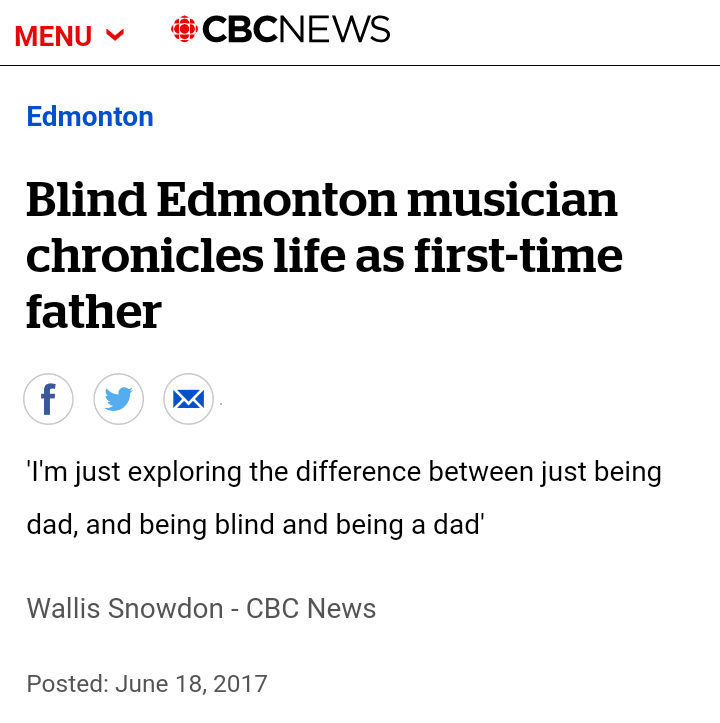
Task: Click the article headline's first line
Action: [321, 200]
